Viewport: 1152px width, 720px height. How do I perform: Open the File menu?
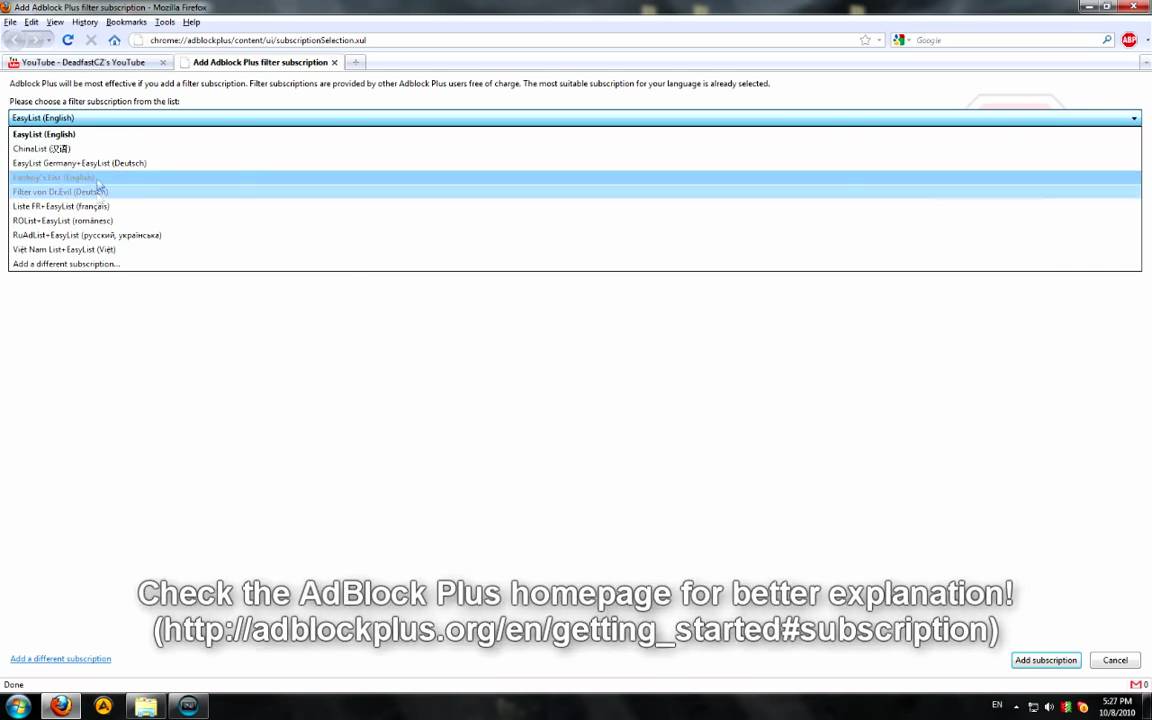click(x=10, y=22)
